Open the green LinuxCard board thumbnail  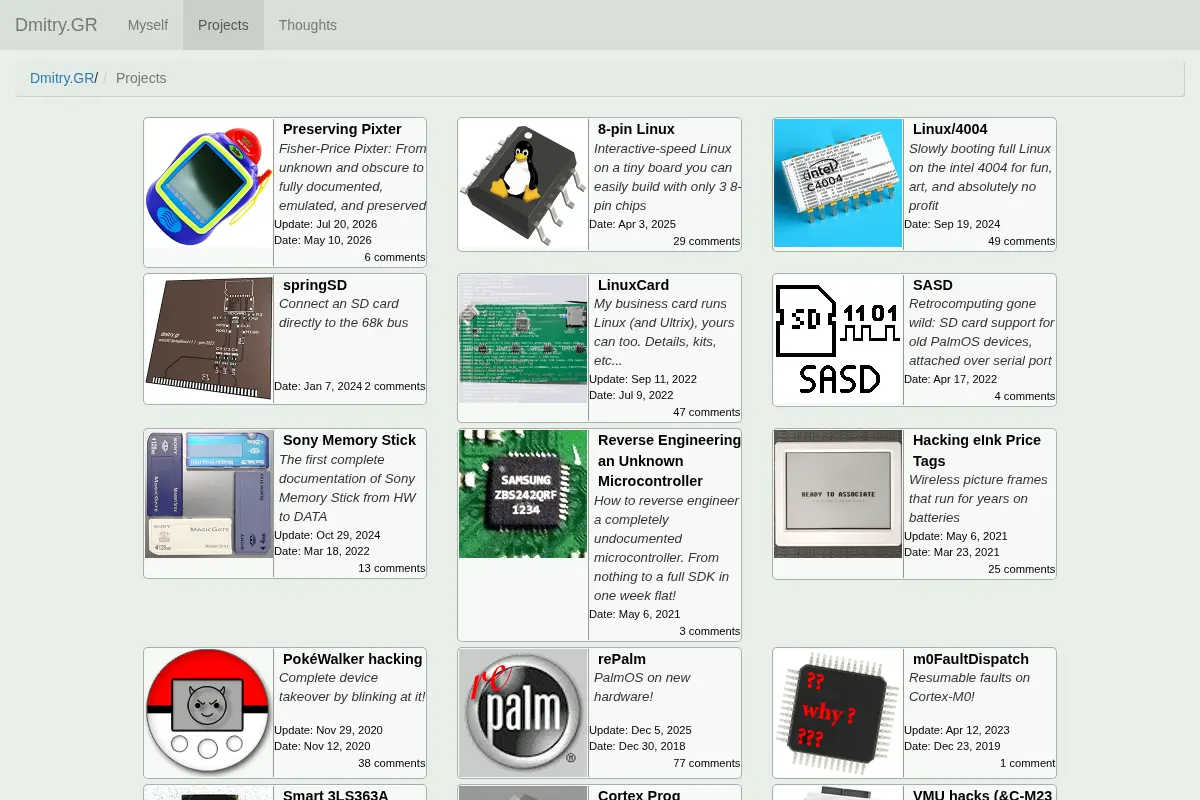(x=523, y=339)
